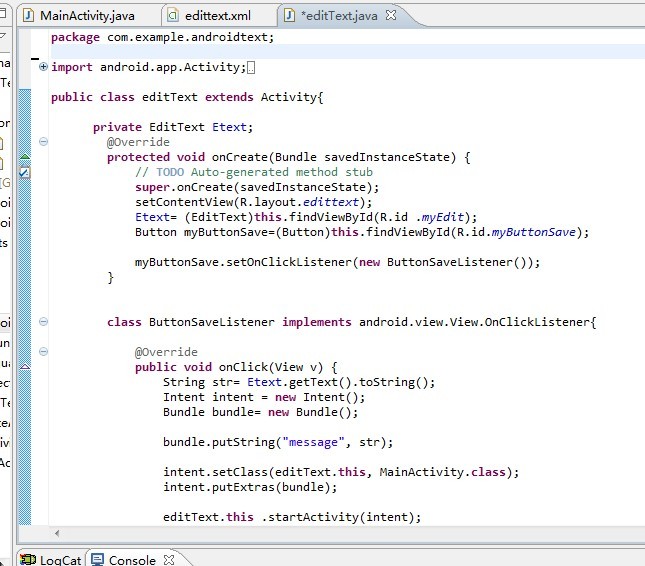Click 'android.view.View.OnClickListener' interface name

pos(475,322)
